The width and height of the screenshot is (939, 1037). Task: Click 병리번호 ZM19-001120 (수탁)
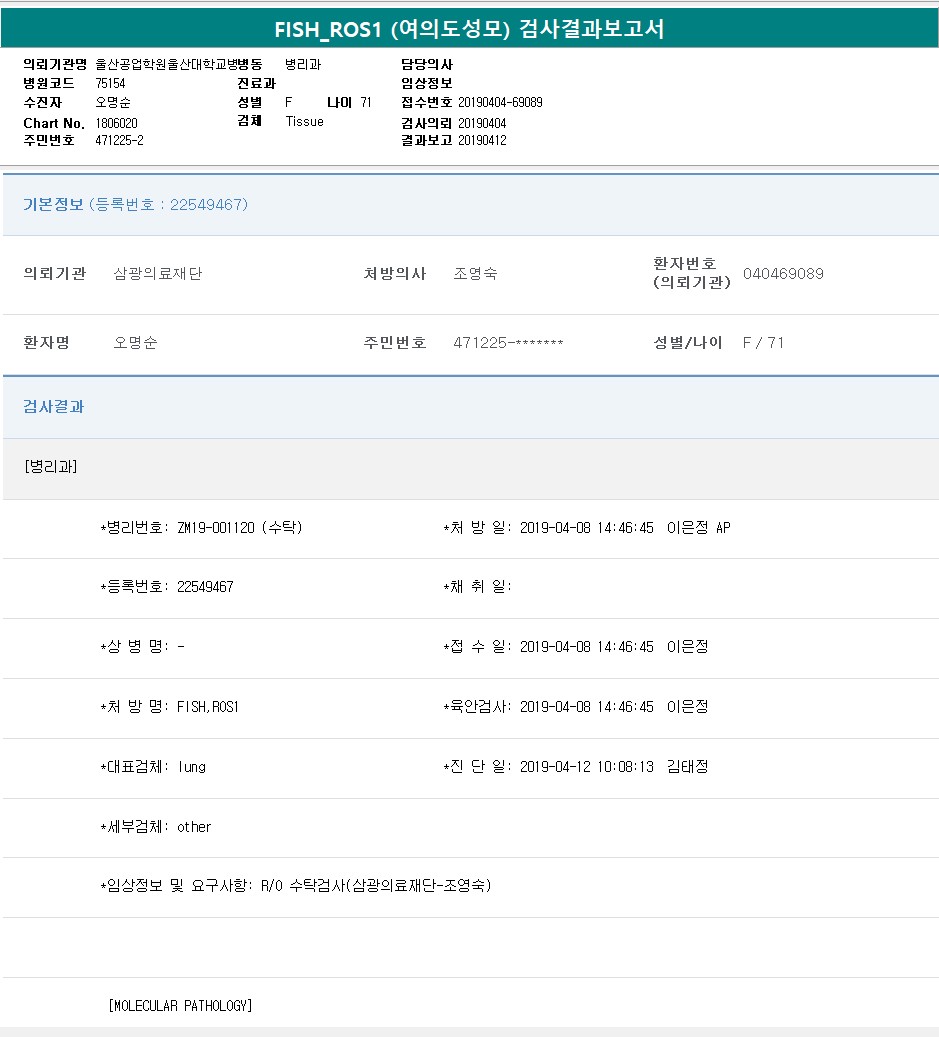(239, 528)
